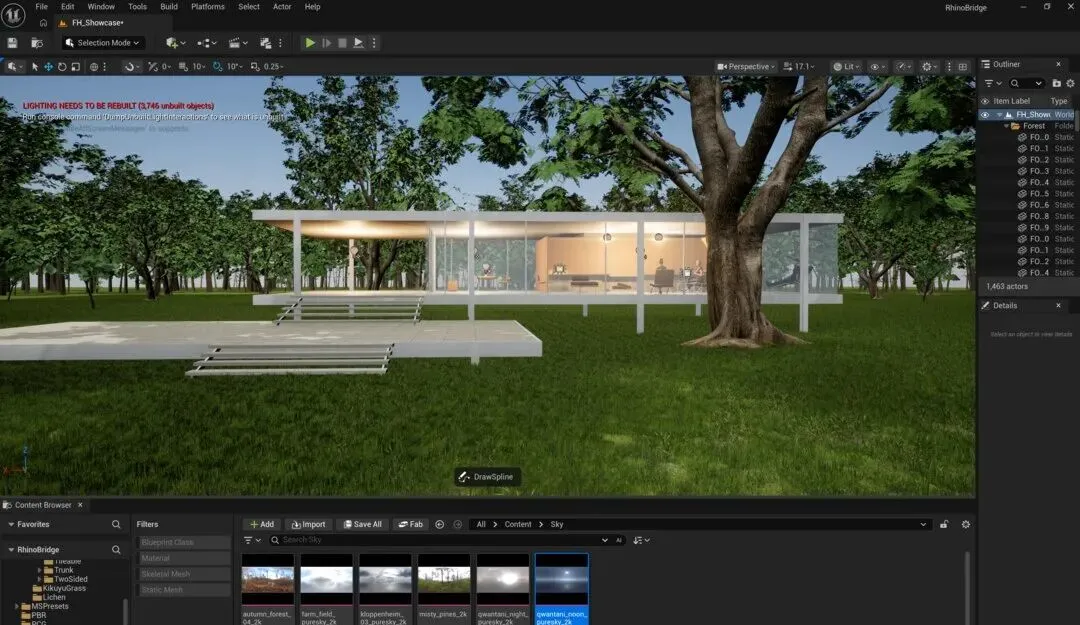
Task: Select the rotate gizmo tool
Action: [x=62, y=67]
